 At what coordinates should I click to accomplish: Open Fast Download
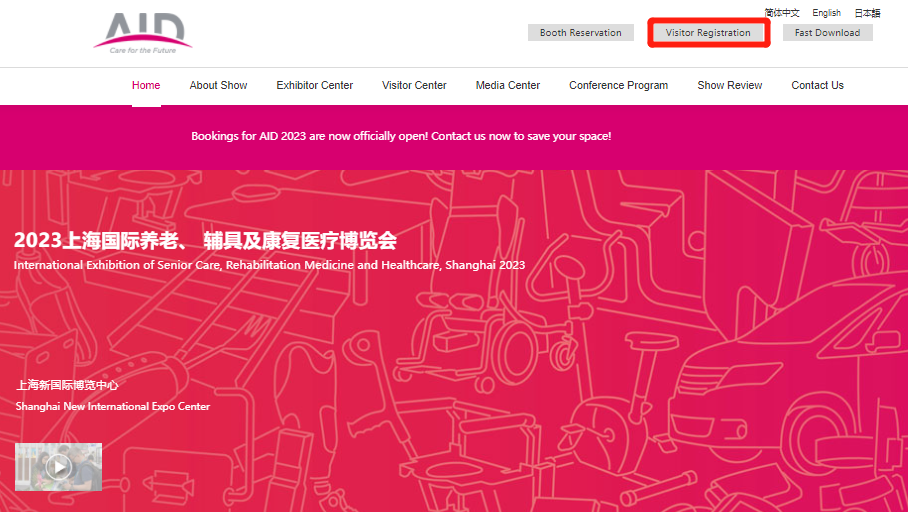click(828, 32)
